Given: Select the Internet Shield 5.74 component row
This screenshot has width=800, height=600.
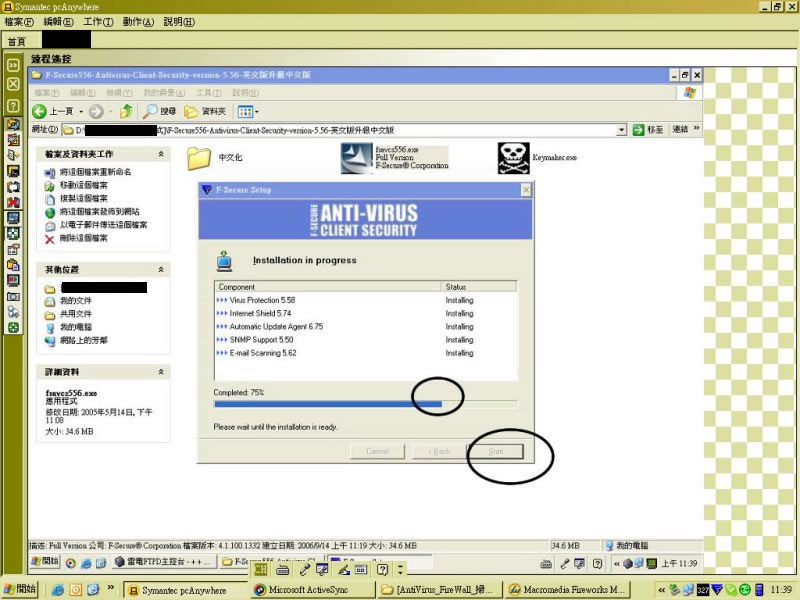Looking at the screenshot, I should [365, 313].
